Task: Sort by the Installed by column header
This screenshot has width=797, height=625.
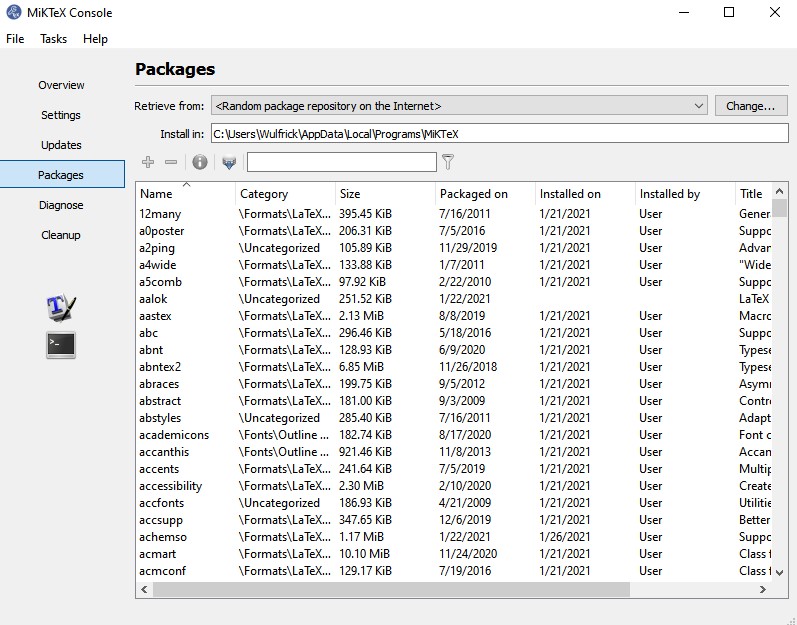Action: click(685, 194)
